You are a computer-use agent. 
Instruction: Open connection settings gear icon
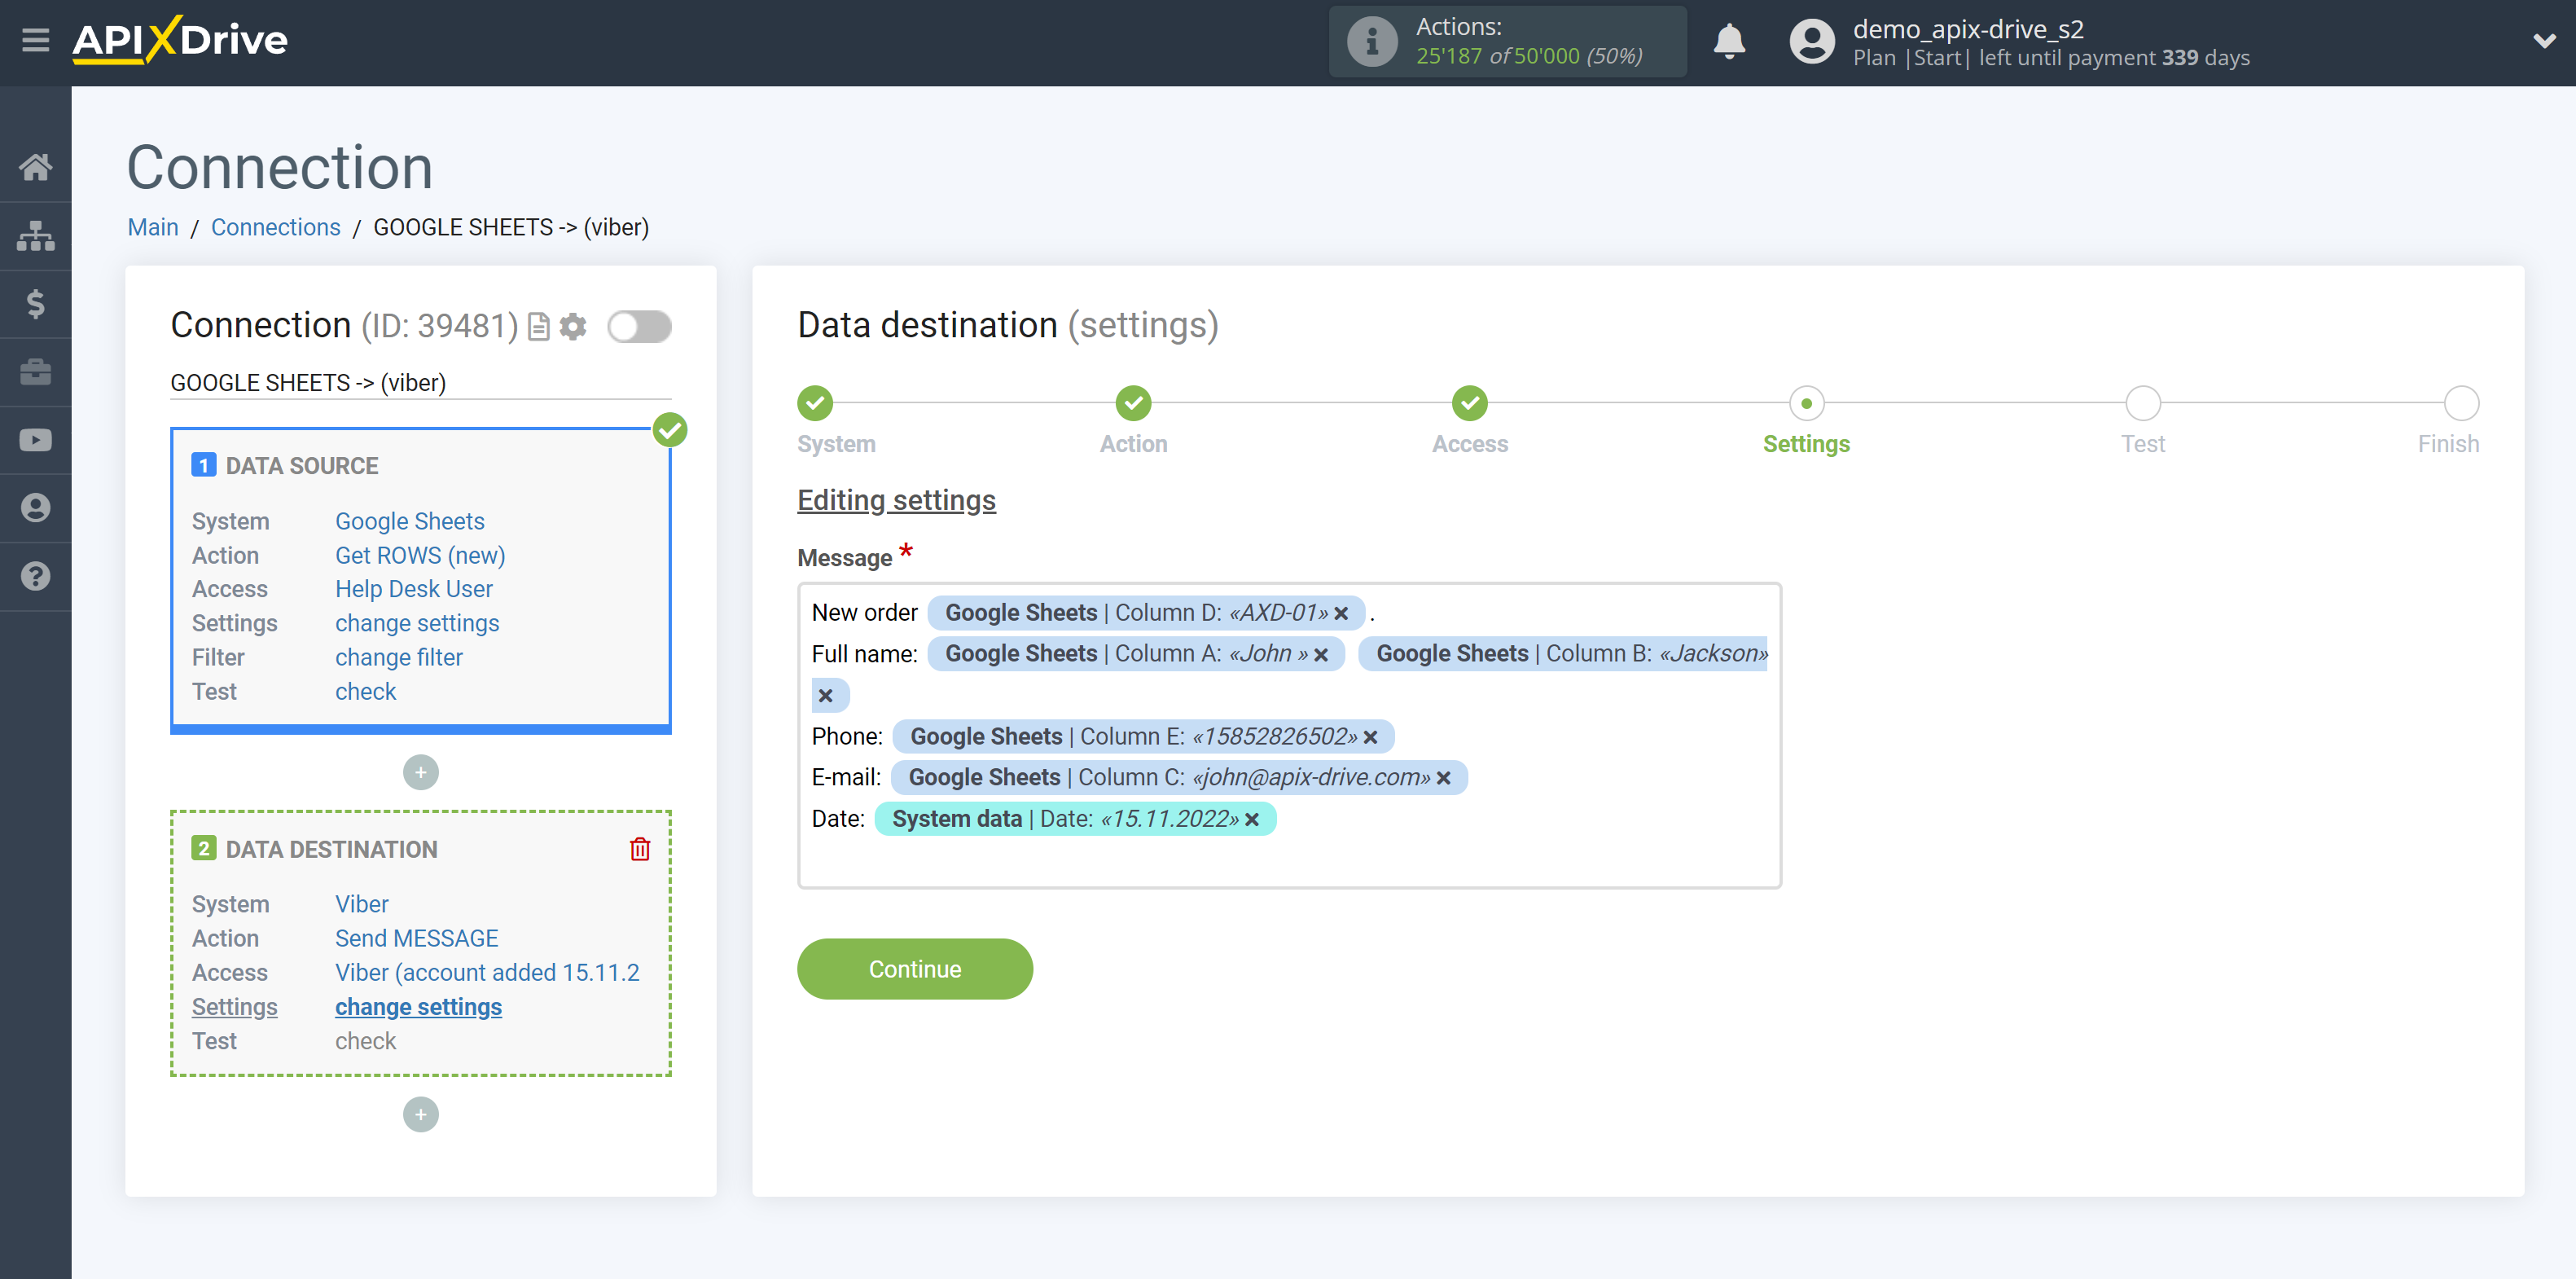click(x=573, y=327)
